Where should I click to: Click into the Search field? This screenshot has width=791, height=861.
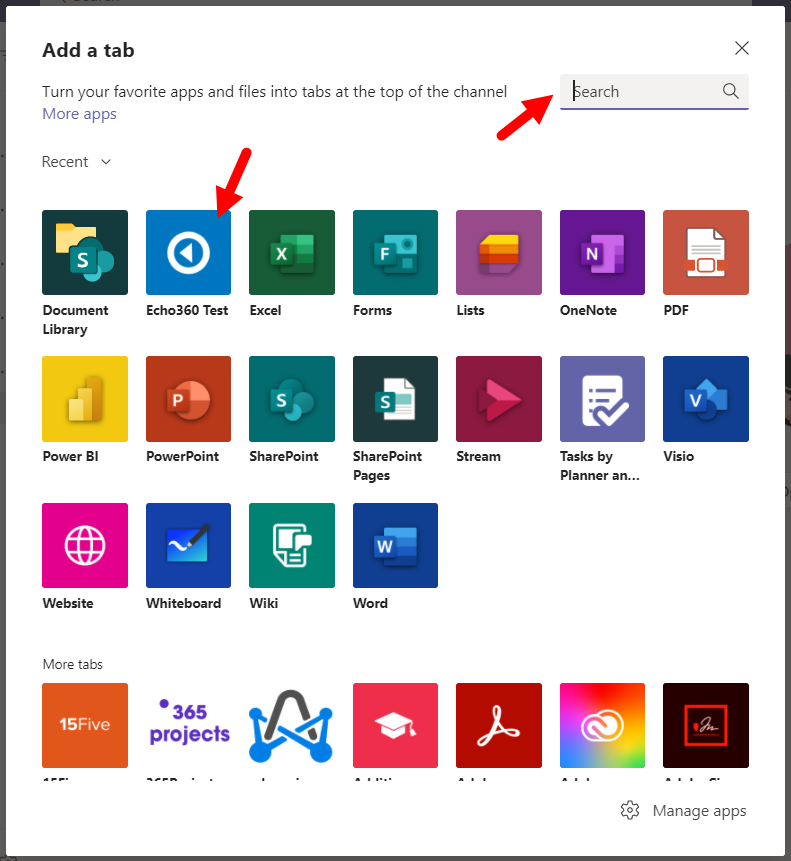pyautogui.click(x=654, y=91)
